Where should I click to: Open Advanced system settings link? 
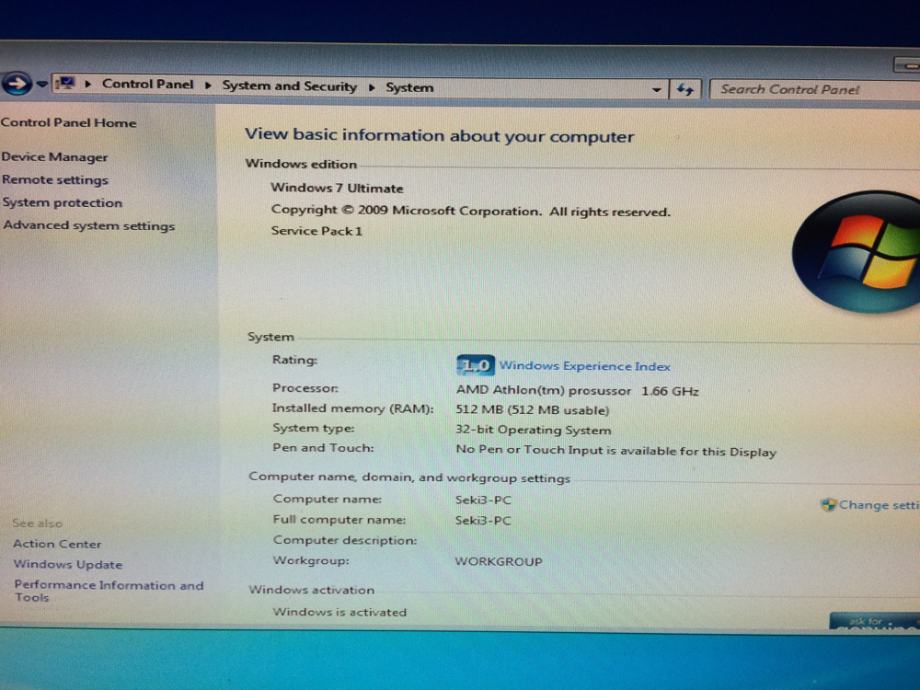(x=89, y=225)
